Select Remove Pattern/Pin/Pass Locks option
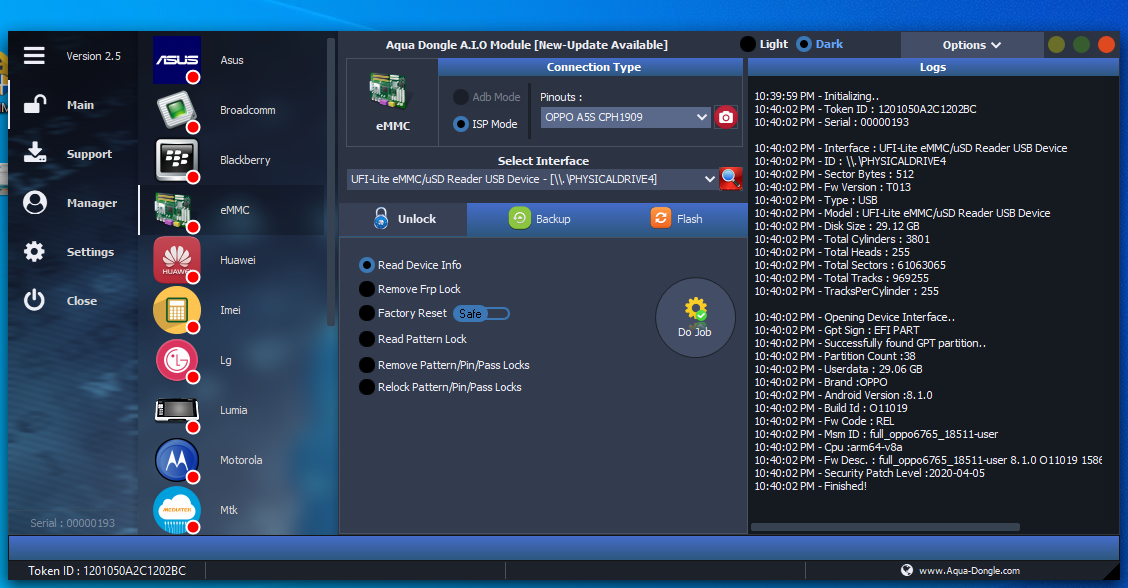1128x588 pixels. tap(367, 365)
